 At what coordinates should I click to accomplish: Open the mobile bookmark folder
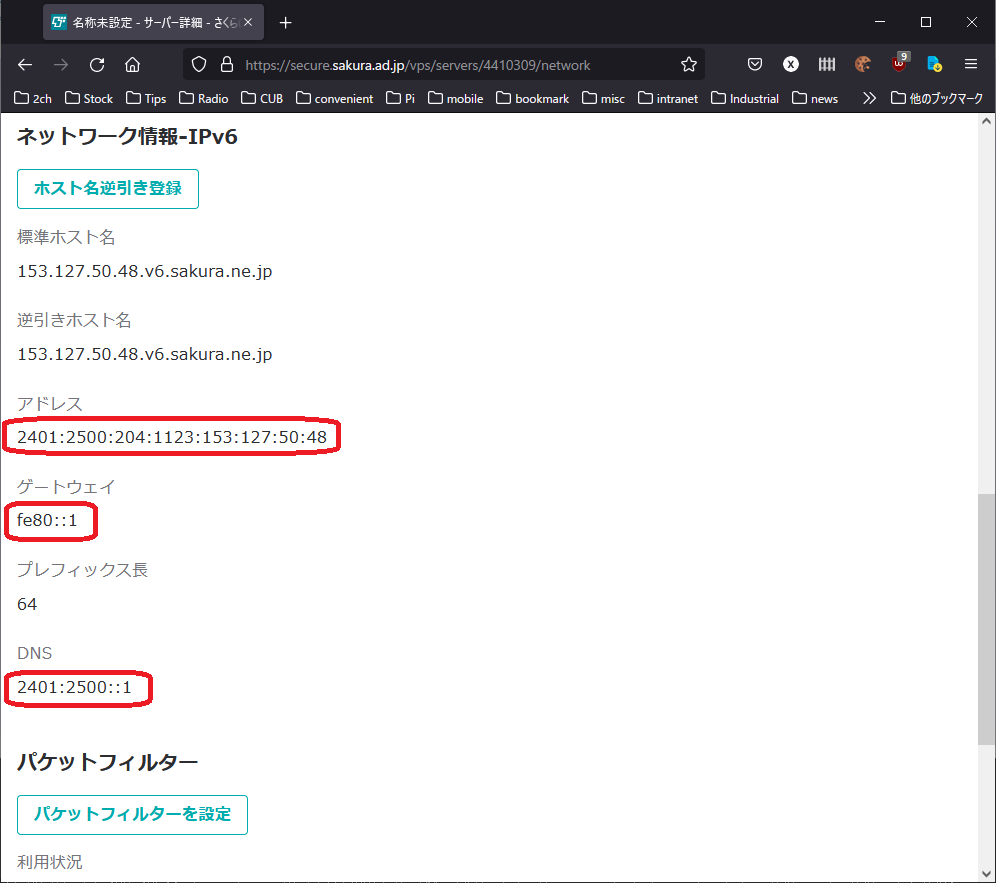(x=455, y=98)
